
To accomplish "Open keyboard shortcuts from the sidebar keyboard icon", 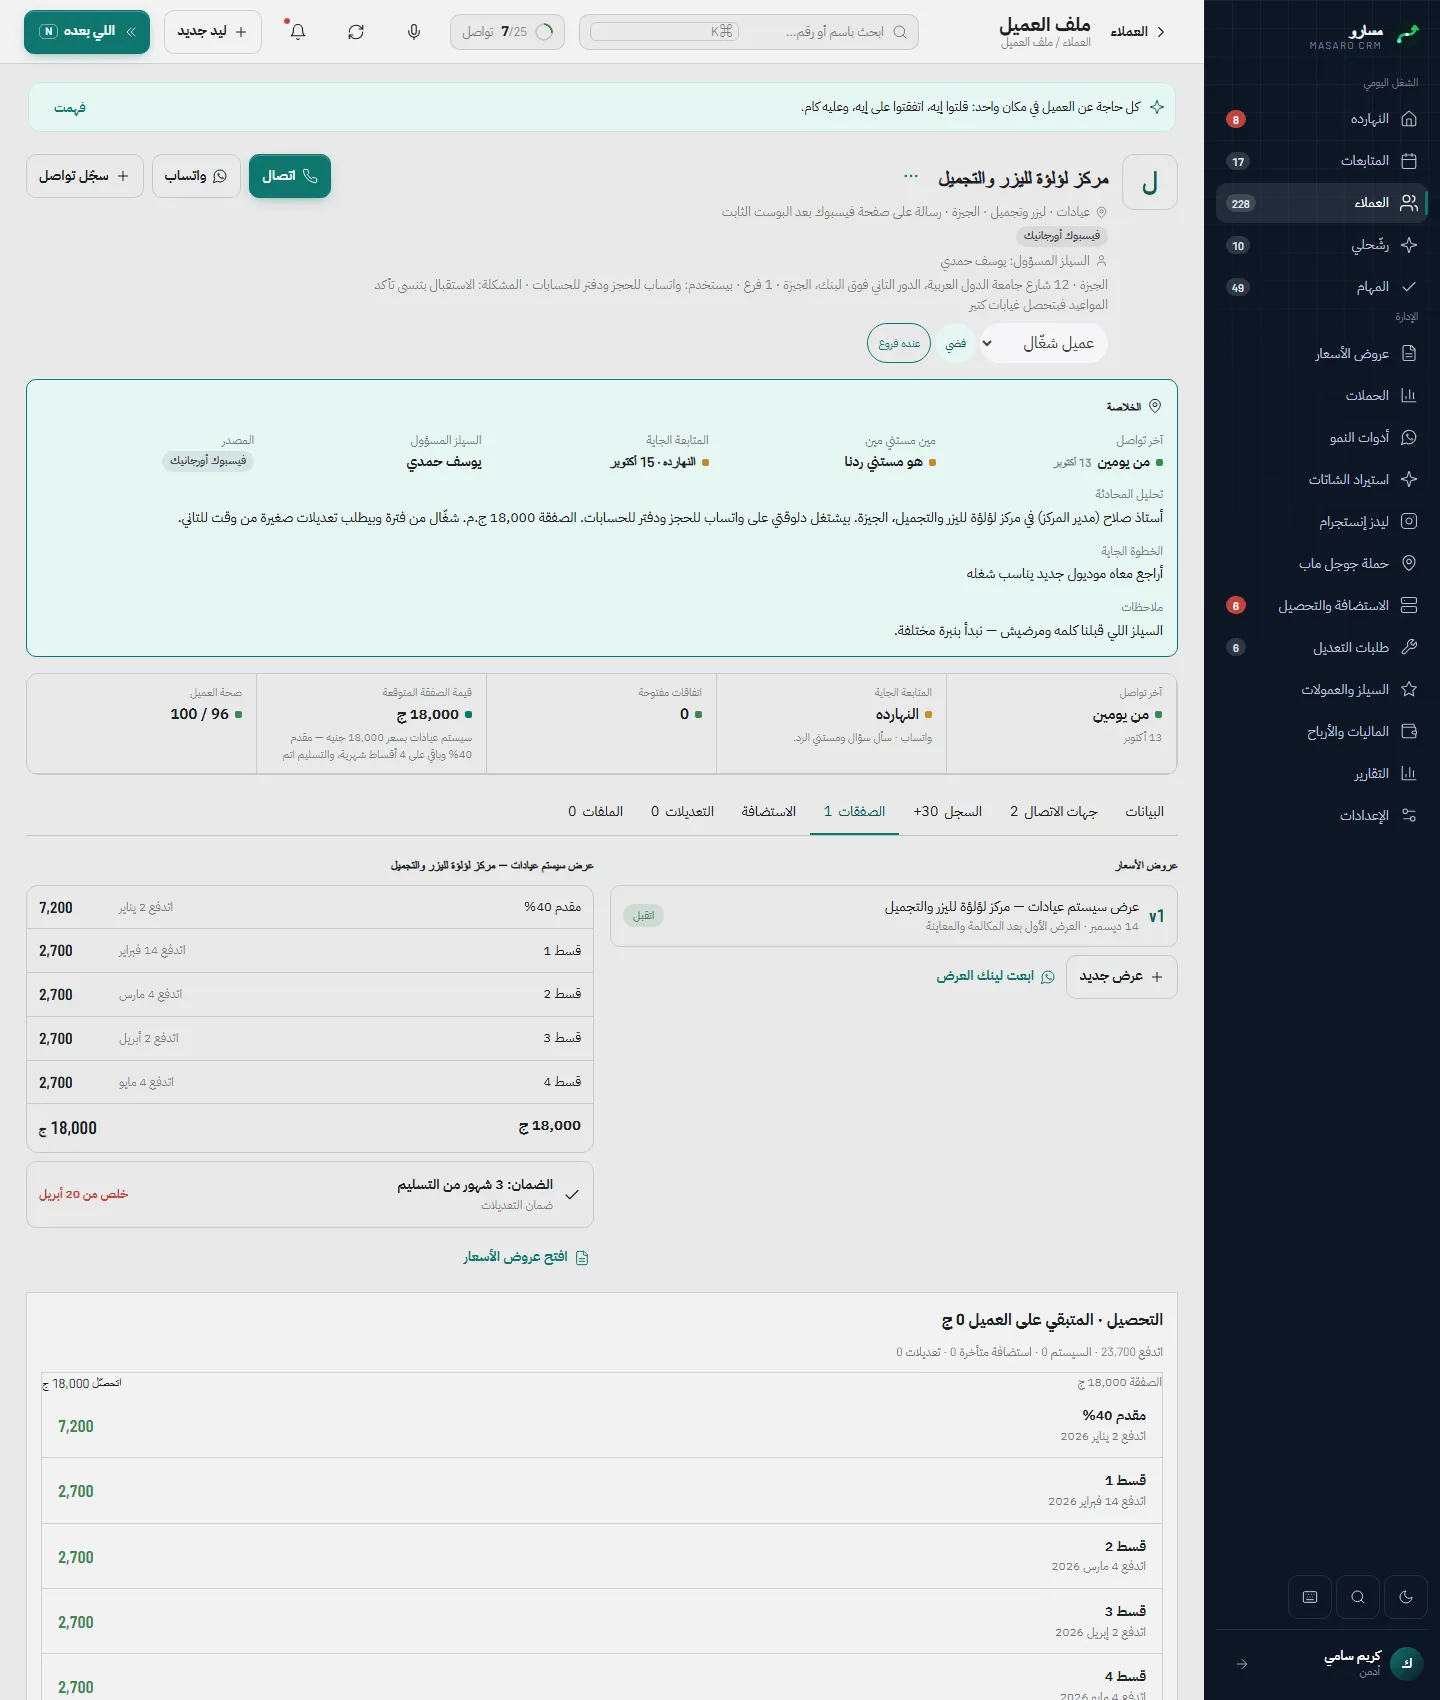I will [1310, 1597].
